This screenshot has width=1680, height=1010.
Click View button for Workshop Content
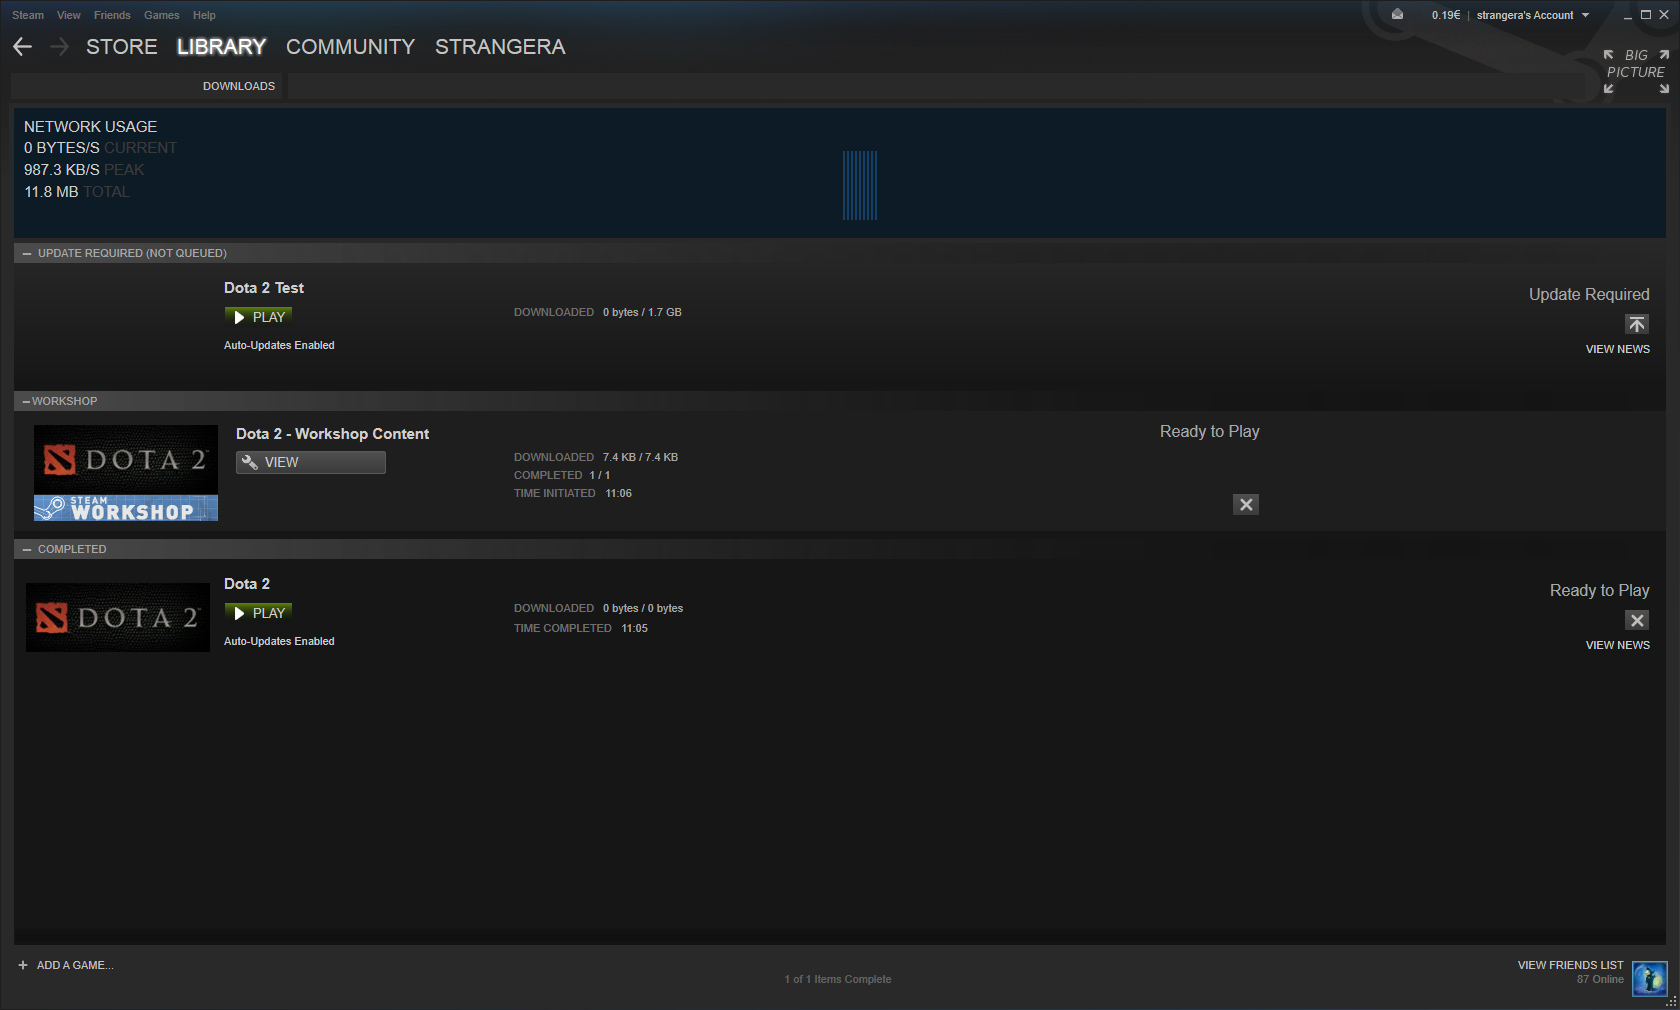[310, 462]
